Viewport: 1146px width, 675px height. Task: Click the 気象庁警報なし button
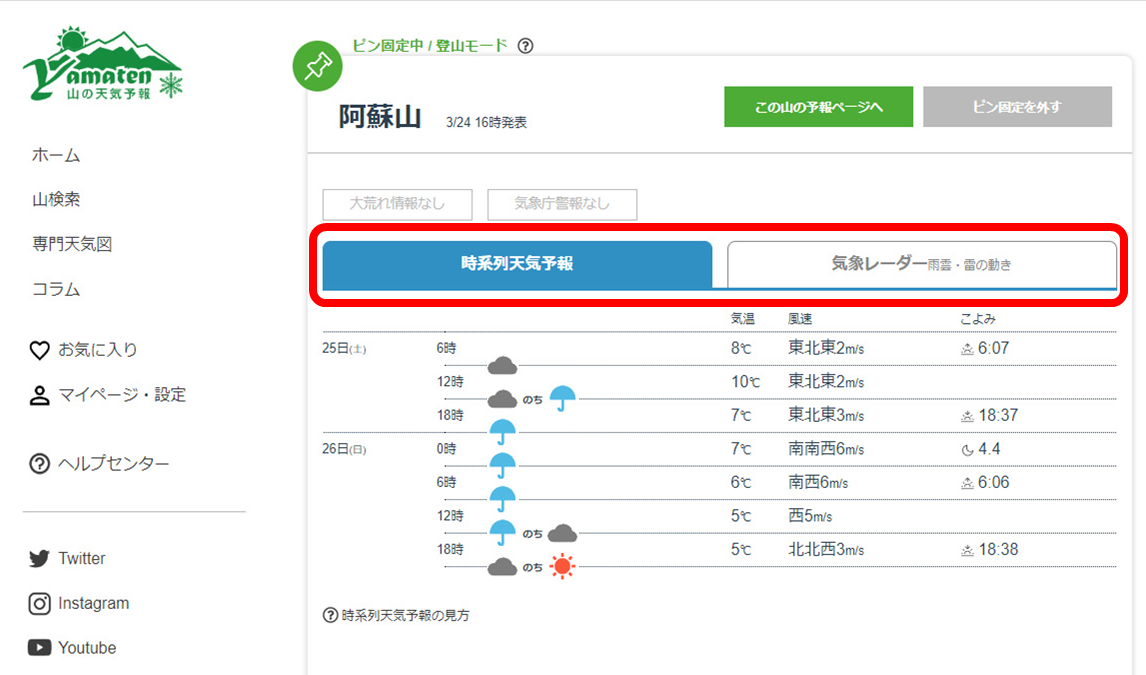[562, 204]
